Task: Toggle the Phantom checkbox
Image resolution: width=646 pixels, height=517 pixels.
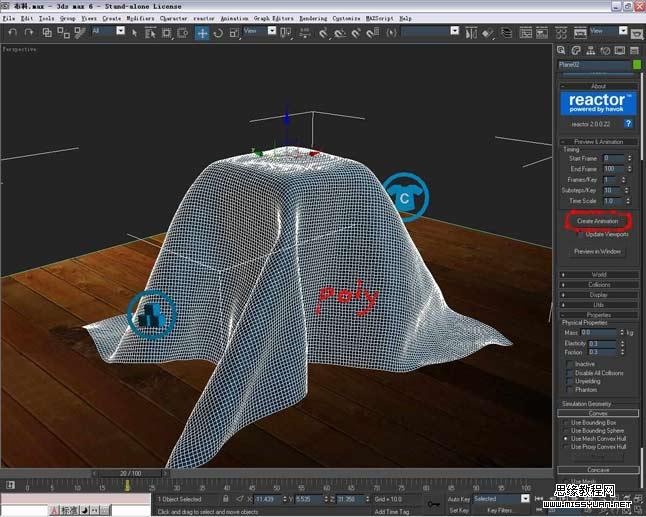Action: click(x=570, y=389)
